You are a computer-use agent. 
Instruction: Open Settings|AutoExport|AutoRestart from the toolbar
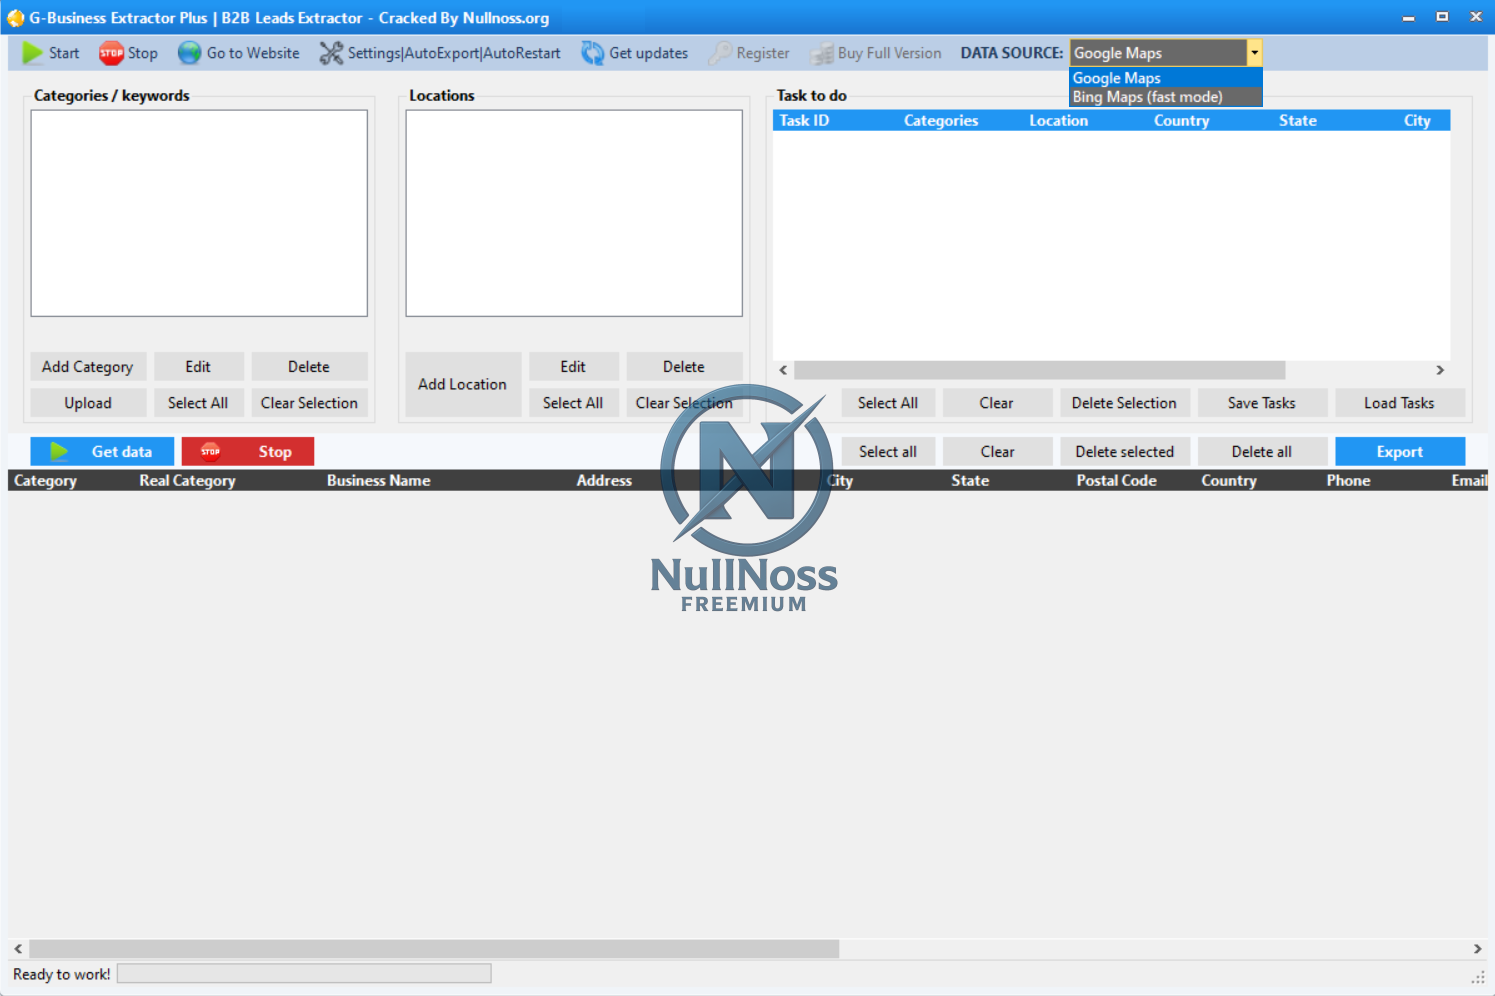tap(447, 53)
